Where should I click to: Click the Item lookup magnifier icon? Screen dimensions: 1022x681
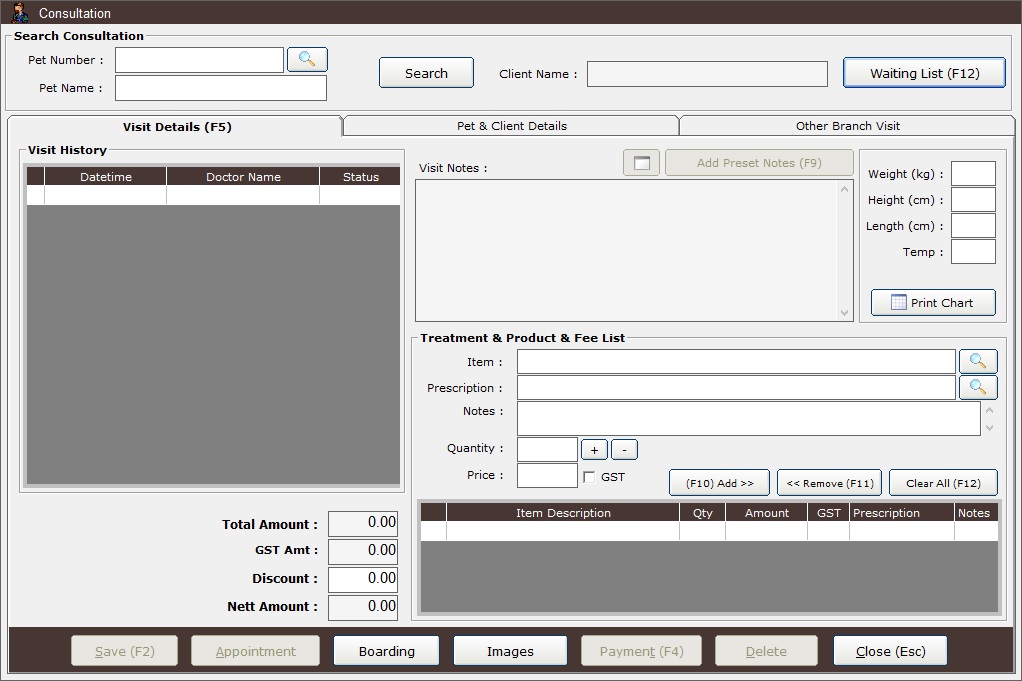[x=978, y=361]
